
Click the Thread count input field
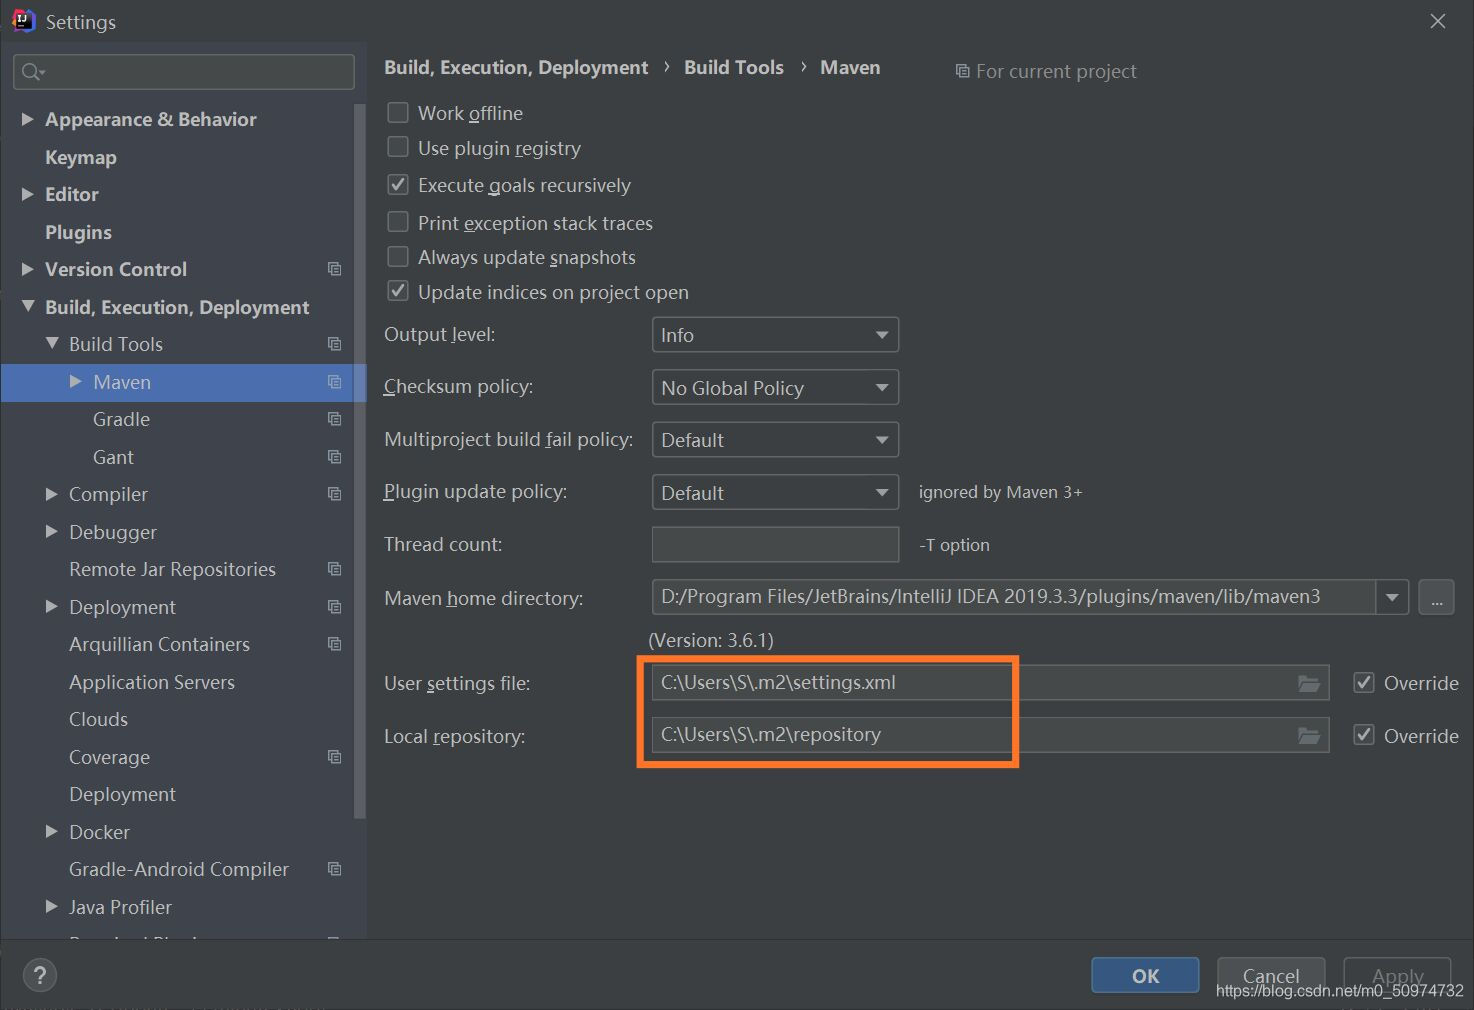point(775,544)
